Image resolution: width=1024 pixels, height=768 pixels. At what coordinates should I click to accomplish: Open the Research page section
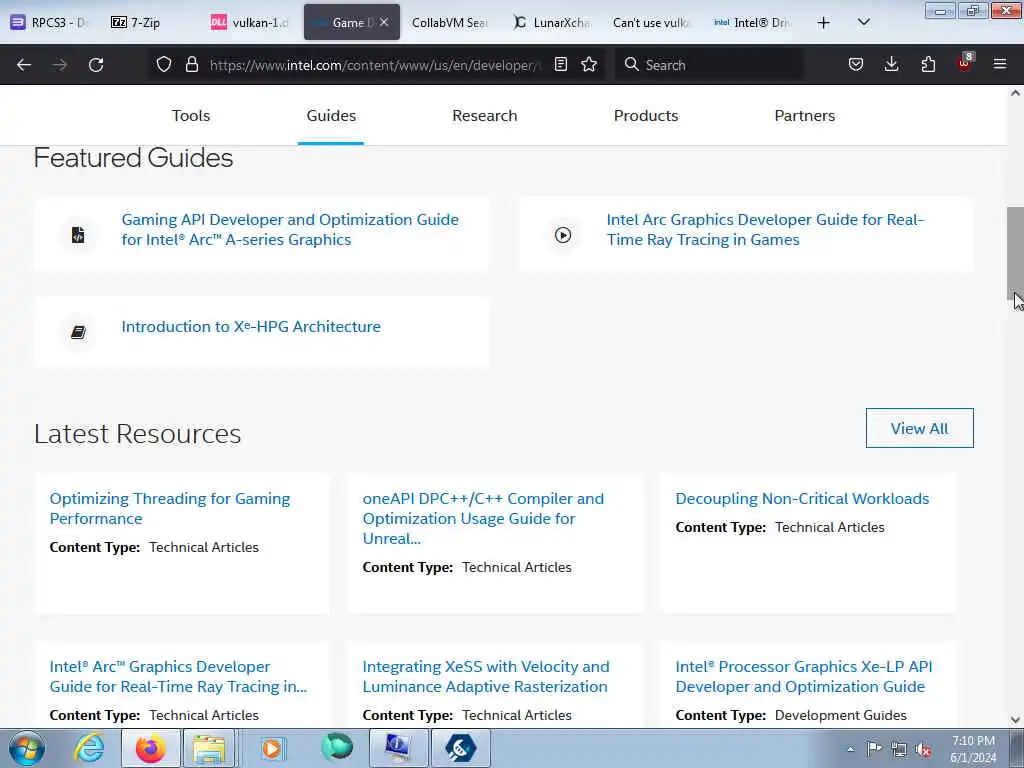(485, 116)
